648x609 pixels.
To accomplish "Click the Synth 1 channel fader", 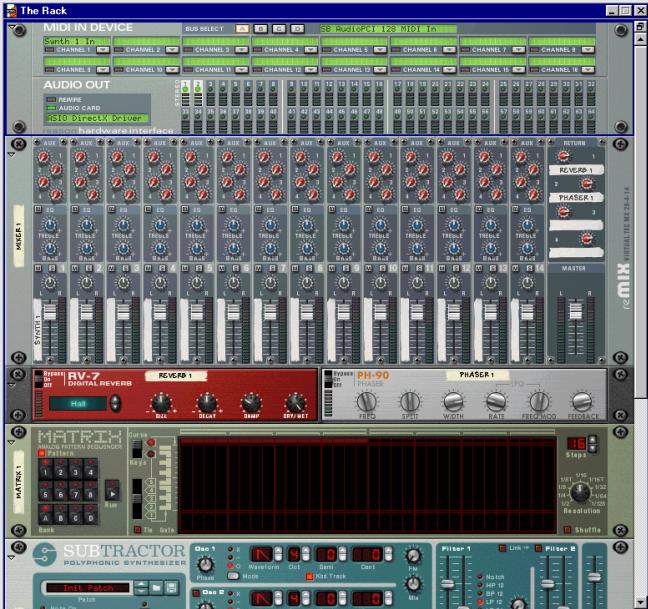I will (x=50, y=312).
